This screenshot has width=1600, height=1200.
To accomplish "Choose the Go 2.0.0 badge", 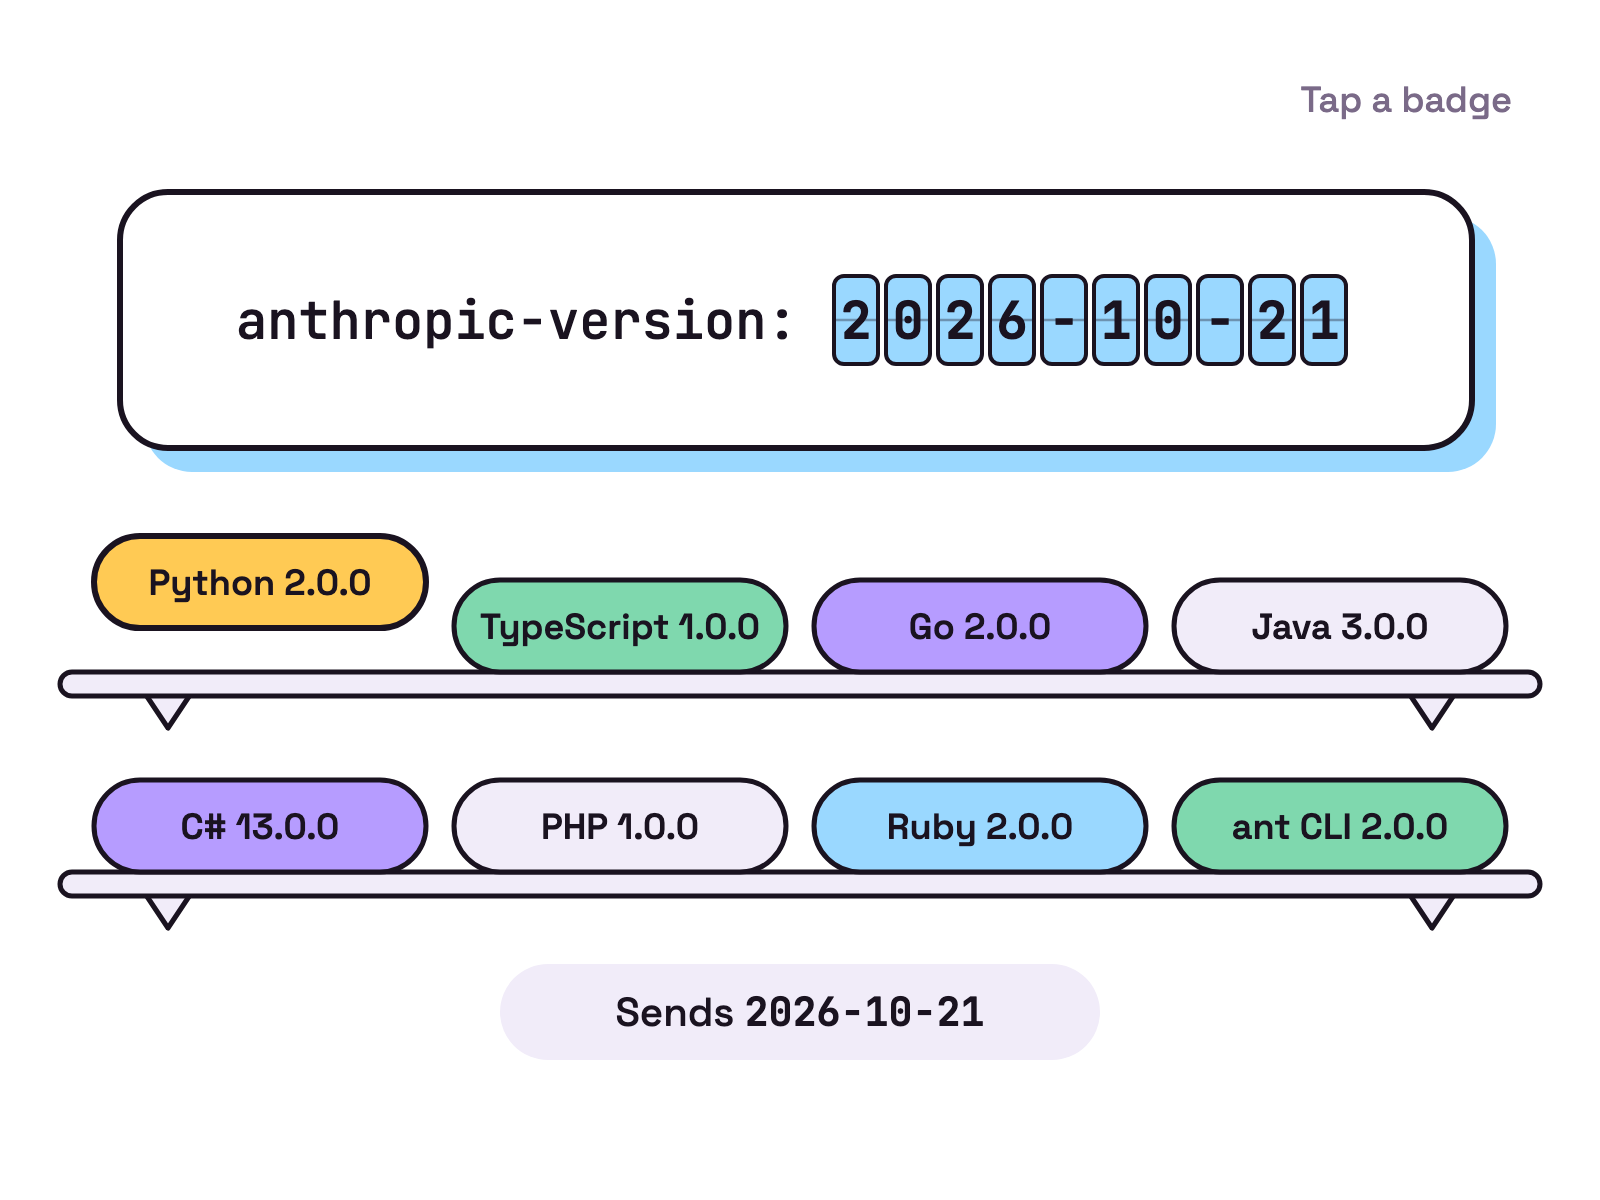I will (x=980, y=626).
